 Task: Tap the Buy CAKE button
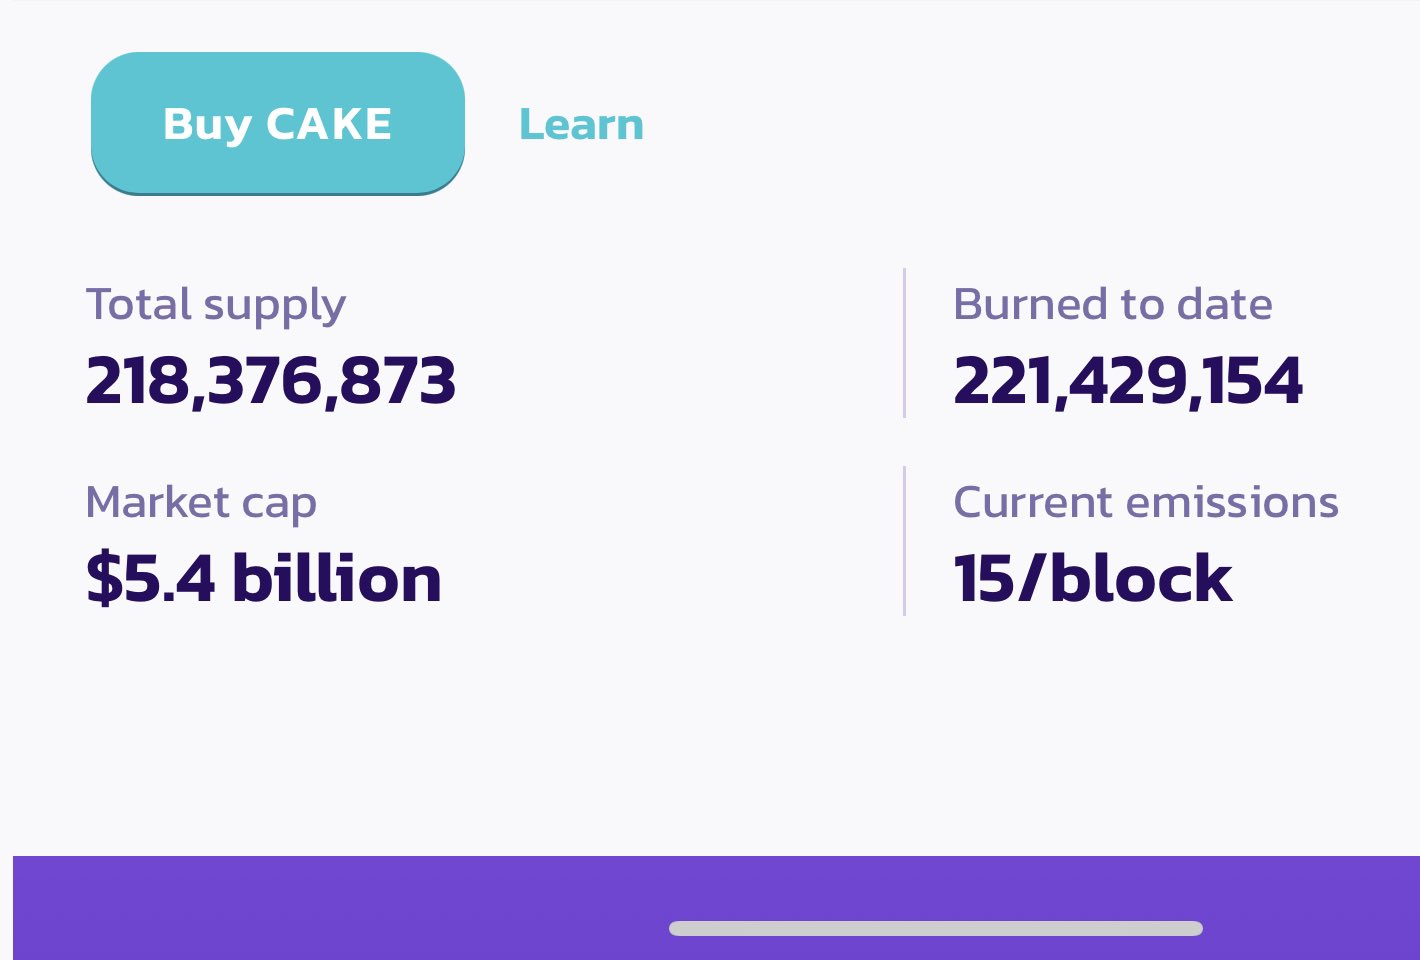[x=278, y=124]
